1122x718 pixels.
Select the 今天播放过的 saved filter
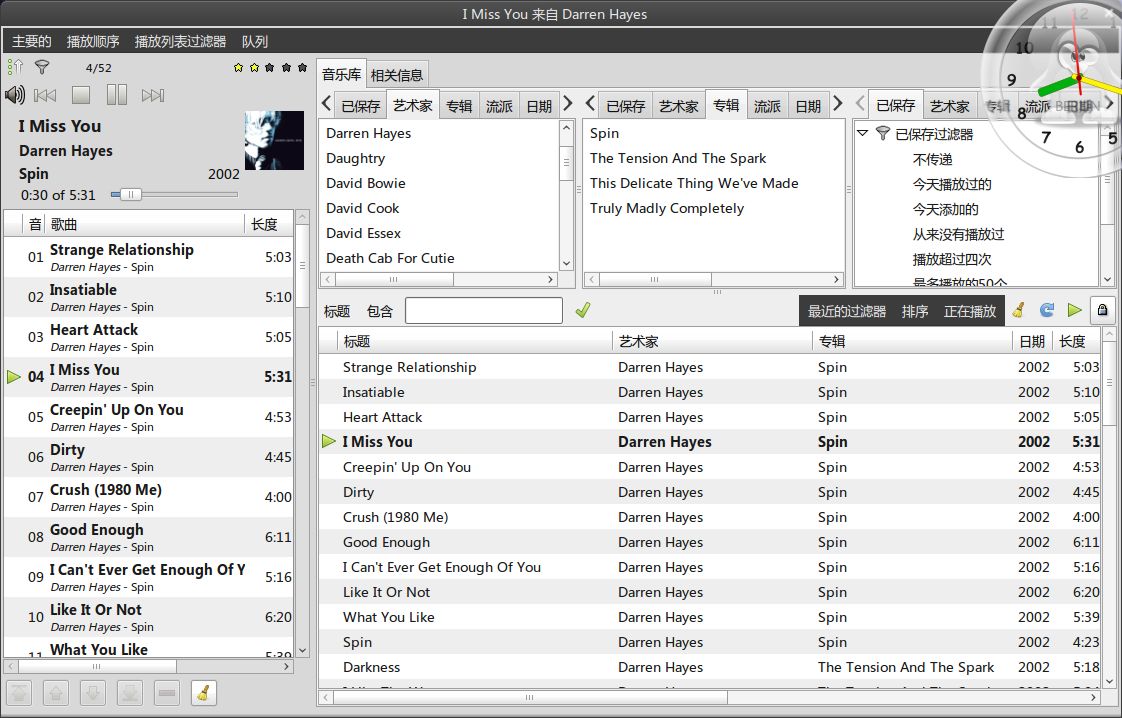coord(952,184)
